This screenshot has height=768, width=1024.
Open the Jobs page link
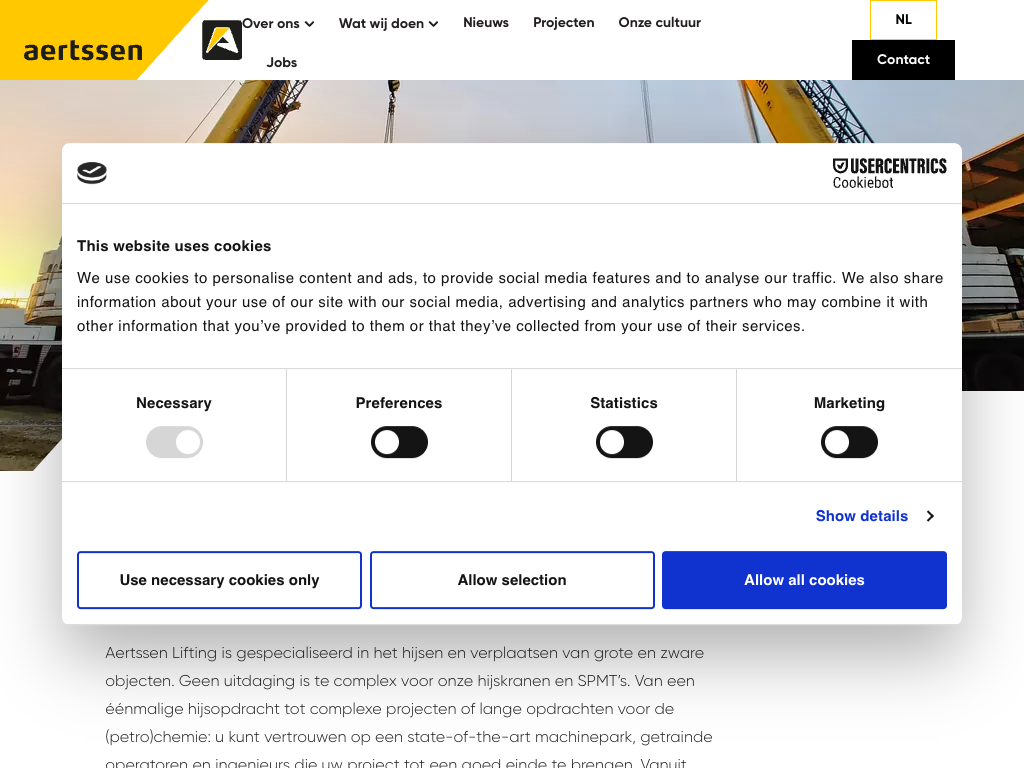click(x=282, y=62)
